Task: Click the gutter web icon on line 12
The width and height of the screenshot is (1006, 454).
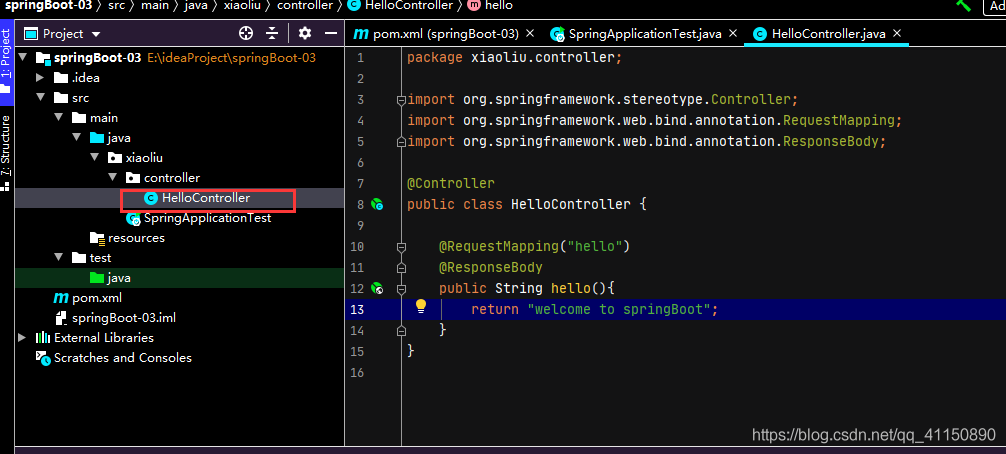Action: (377, 289)
